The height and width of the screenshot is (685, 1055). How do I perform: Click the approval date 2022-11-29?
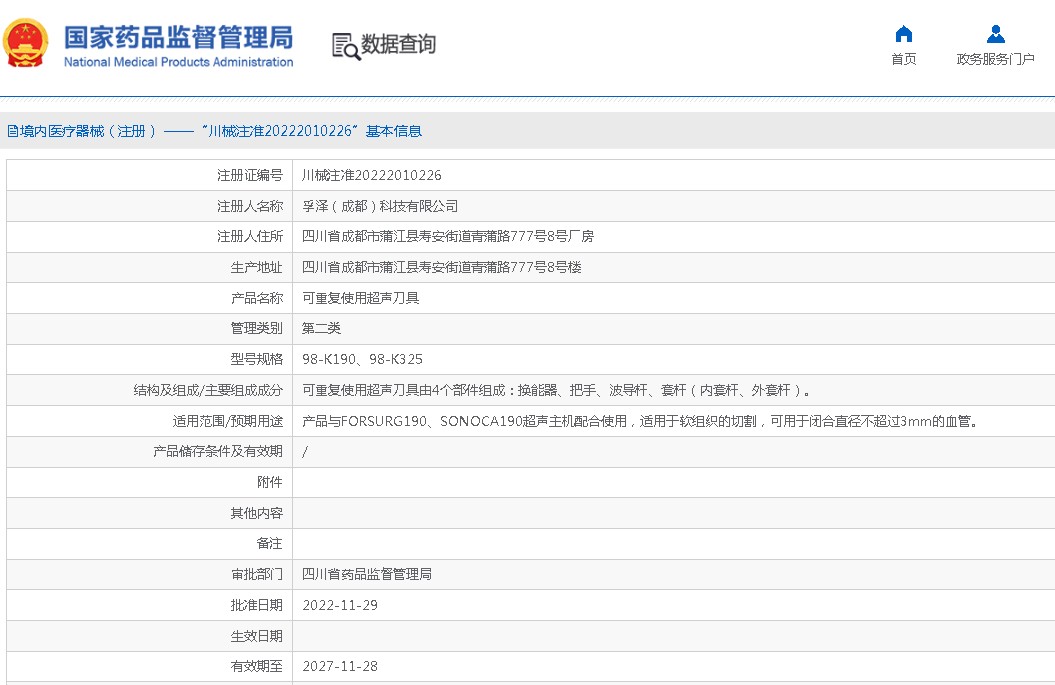pos(339,605)
